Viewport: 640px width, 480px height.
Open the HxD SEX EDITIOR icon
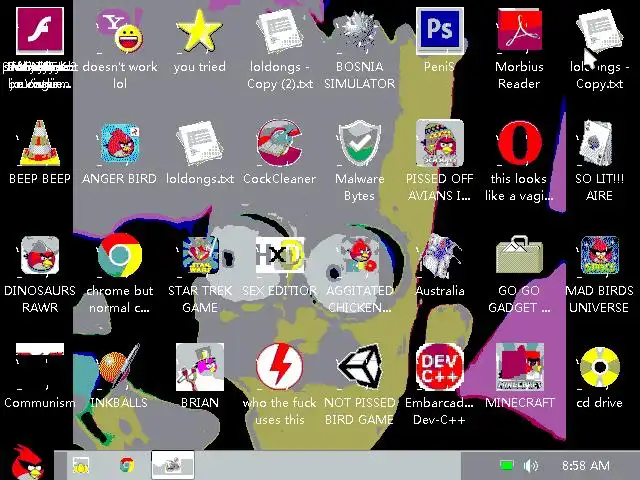(280, 255)
